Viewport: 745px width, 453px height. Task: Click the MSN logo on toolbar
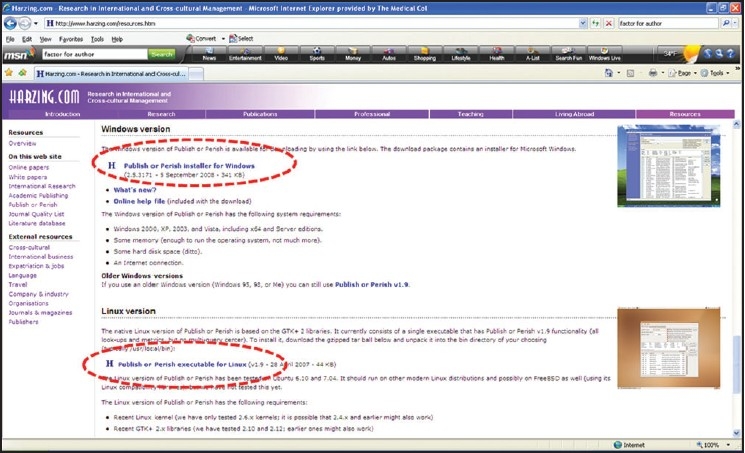click(x=18, y=55)
